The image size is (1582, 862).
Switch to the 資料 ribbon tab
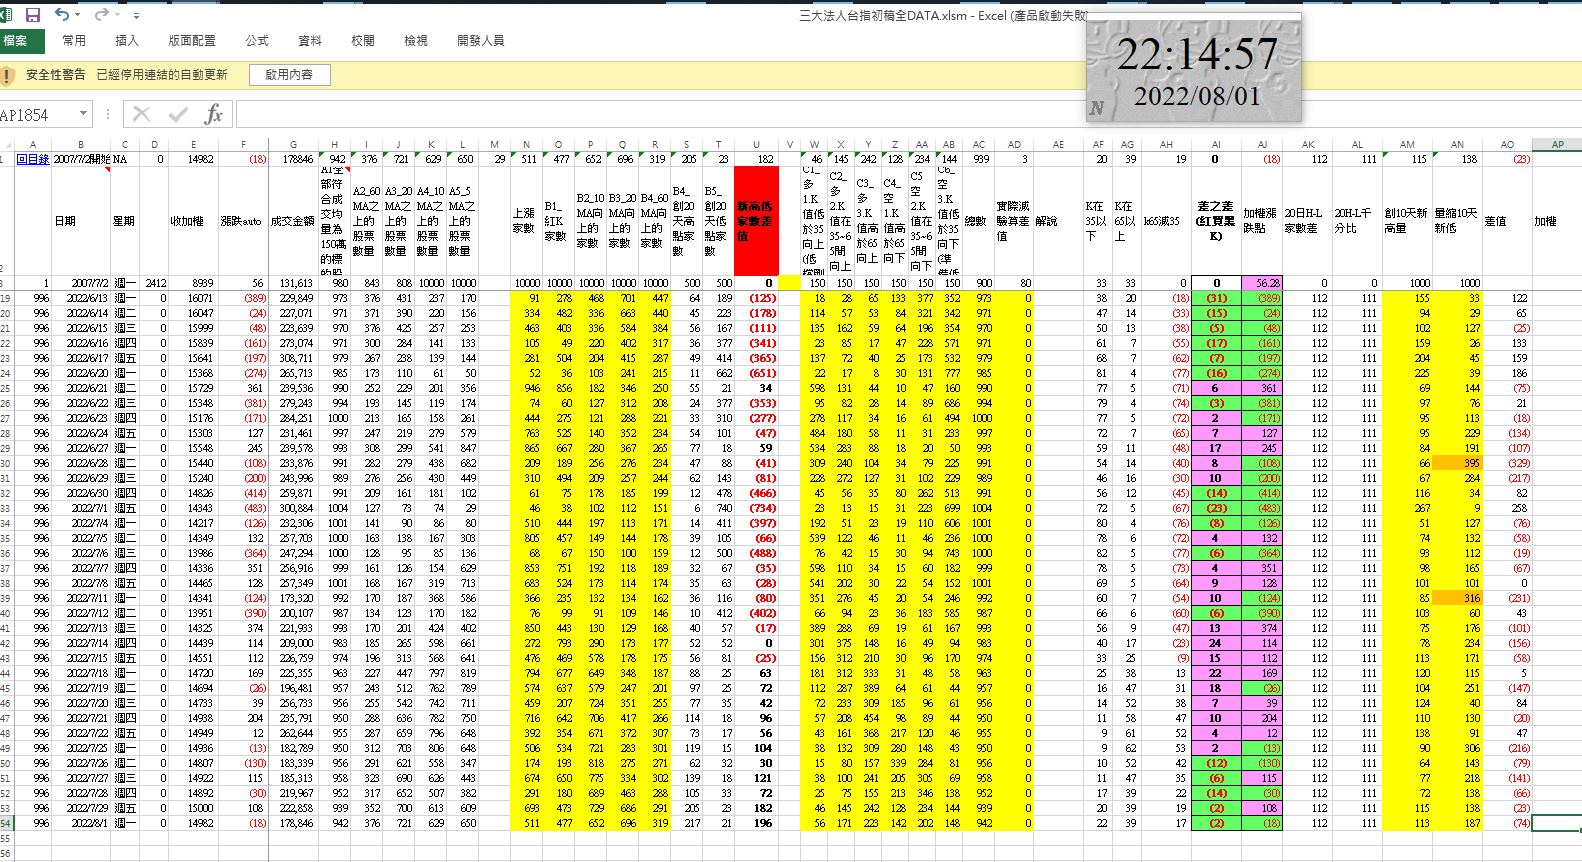coord(310,41)
